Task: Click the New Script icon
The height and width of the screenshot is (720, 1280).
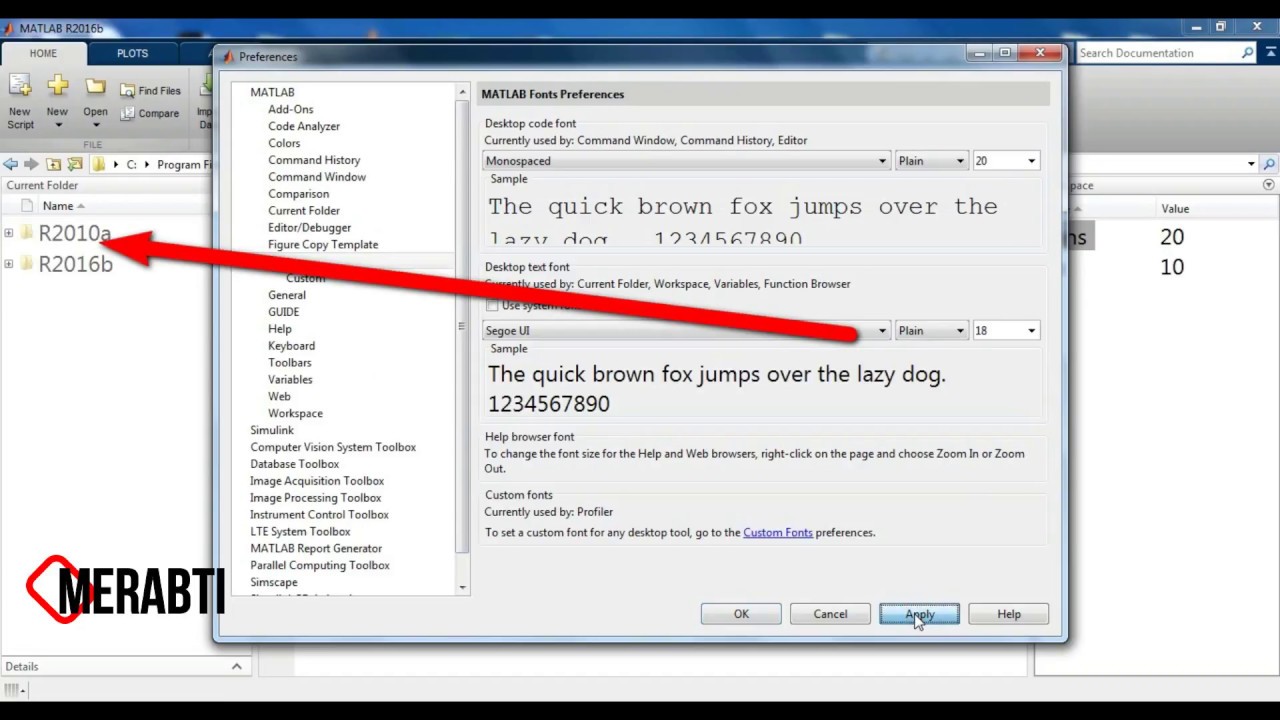Action: pos(20,87)
